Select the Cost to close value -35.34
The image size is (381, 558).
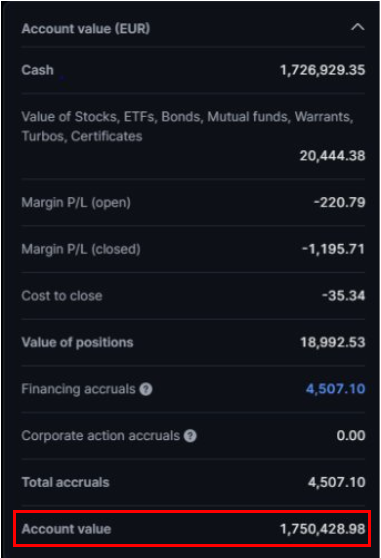(343, 296)
